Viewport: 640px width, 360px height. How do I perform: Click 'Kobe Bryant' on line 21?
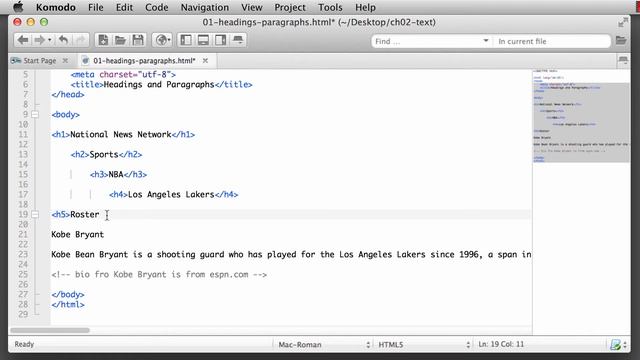78,234
